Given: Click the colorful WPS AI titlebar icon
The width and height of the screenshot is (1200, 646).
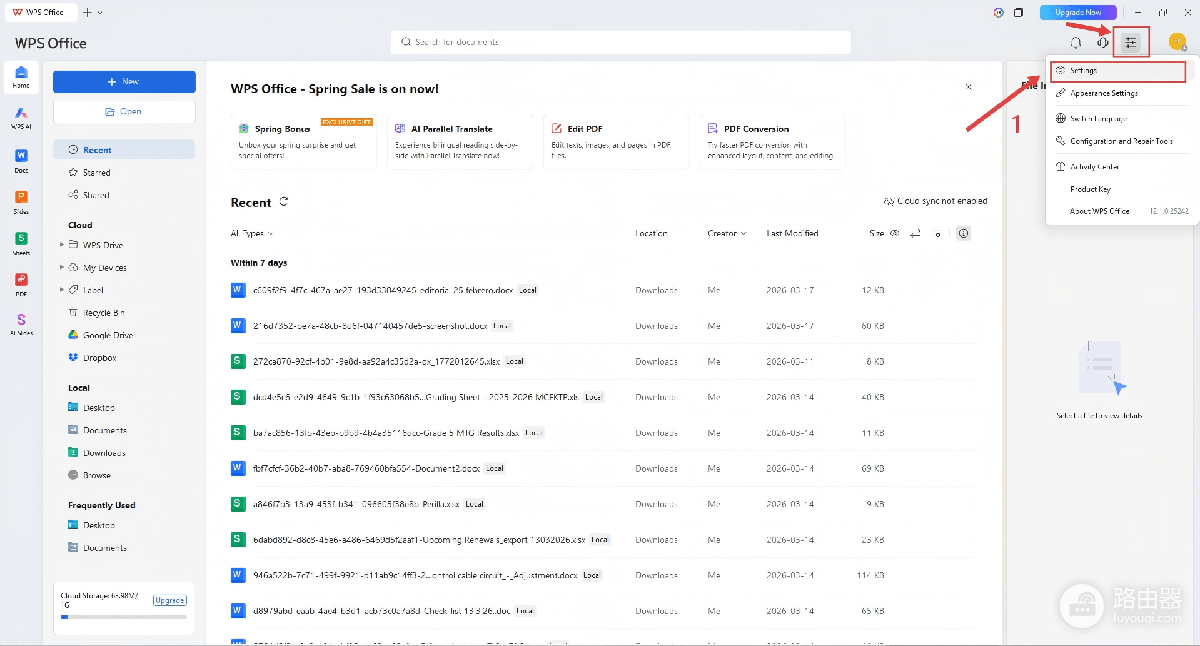Looking at the screenshot, I should click(x=998, y=12).
